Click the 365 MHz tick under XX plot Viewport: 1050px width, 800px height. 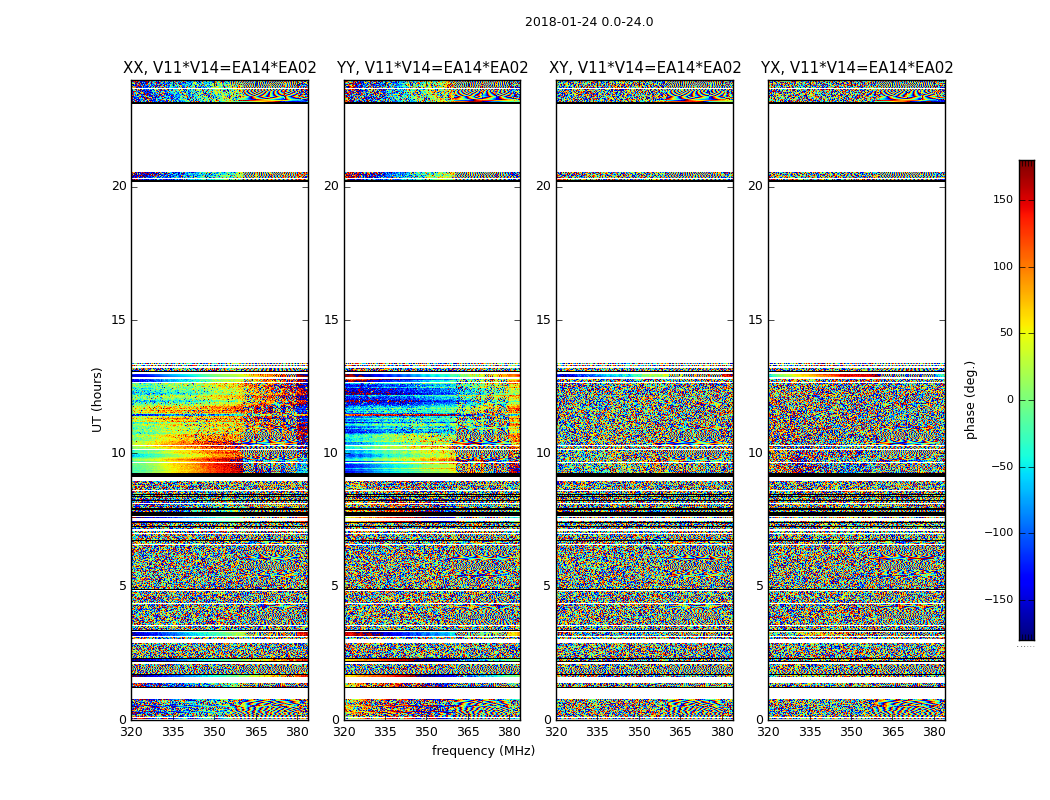[256, 732]
